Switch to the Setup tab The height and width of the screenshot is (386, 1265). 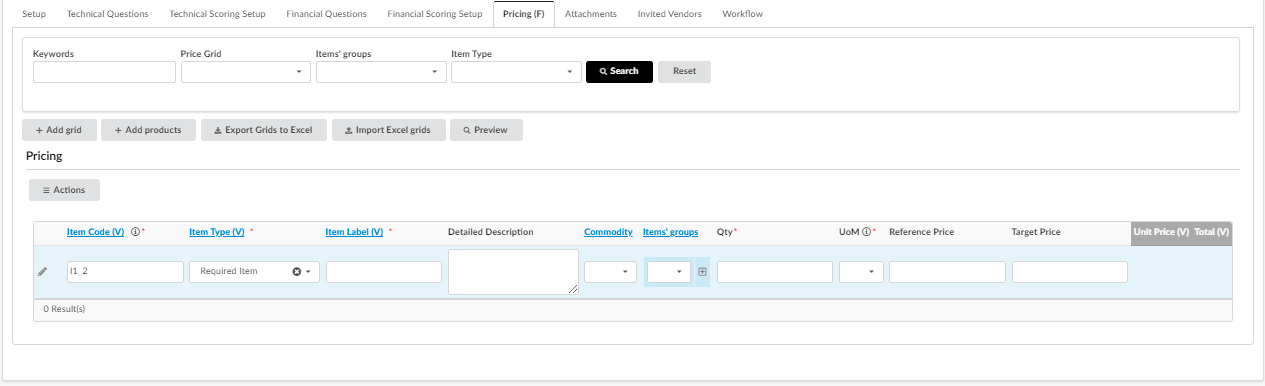[x=34, y=14]
